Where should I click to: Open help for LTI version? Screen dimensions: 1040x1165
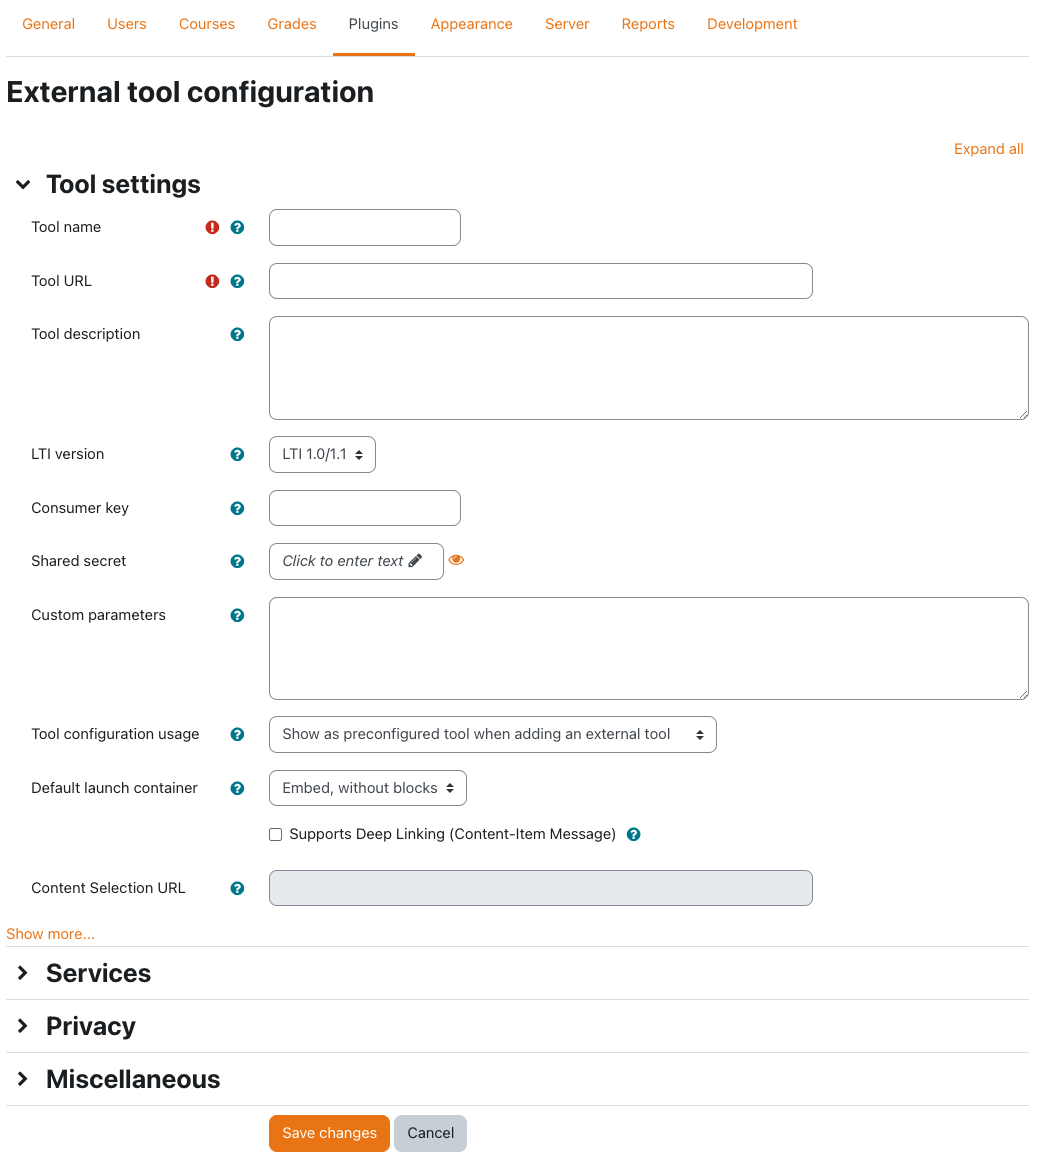pos(237,454)
